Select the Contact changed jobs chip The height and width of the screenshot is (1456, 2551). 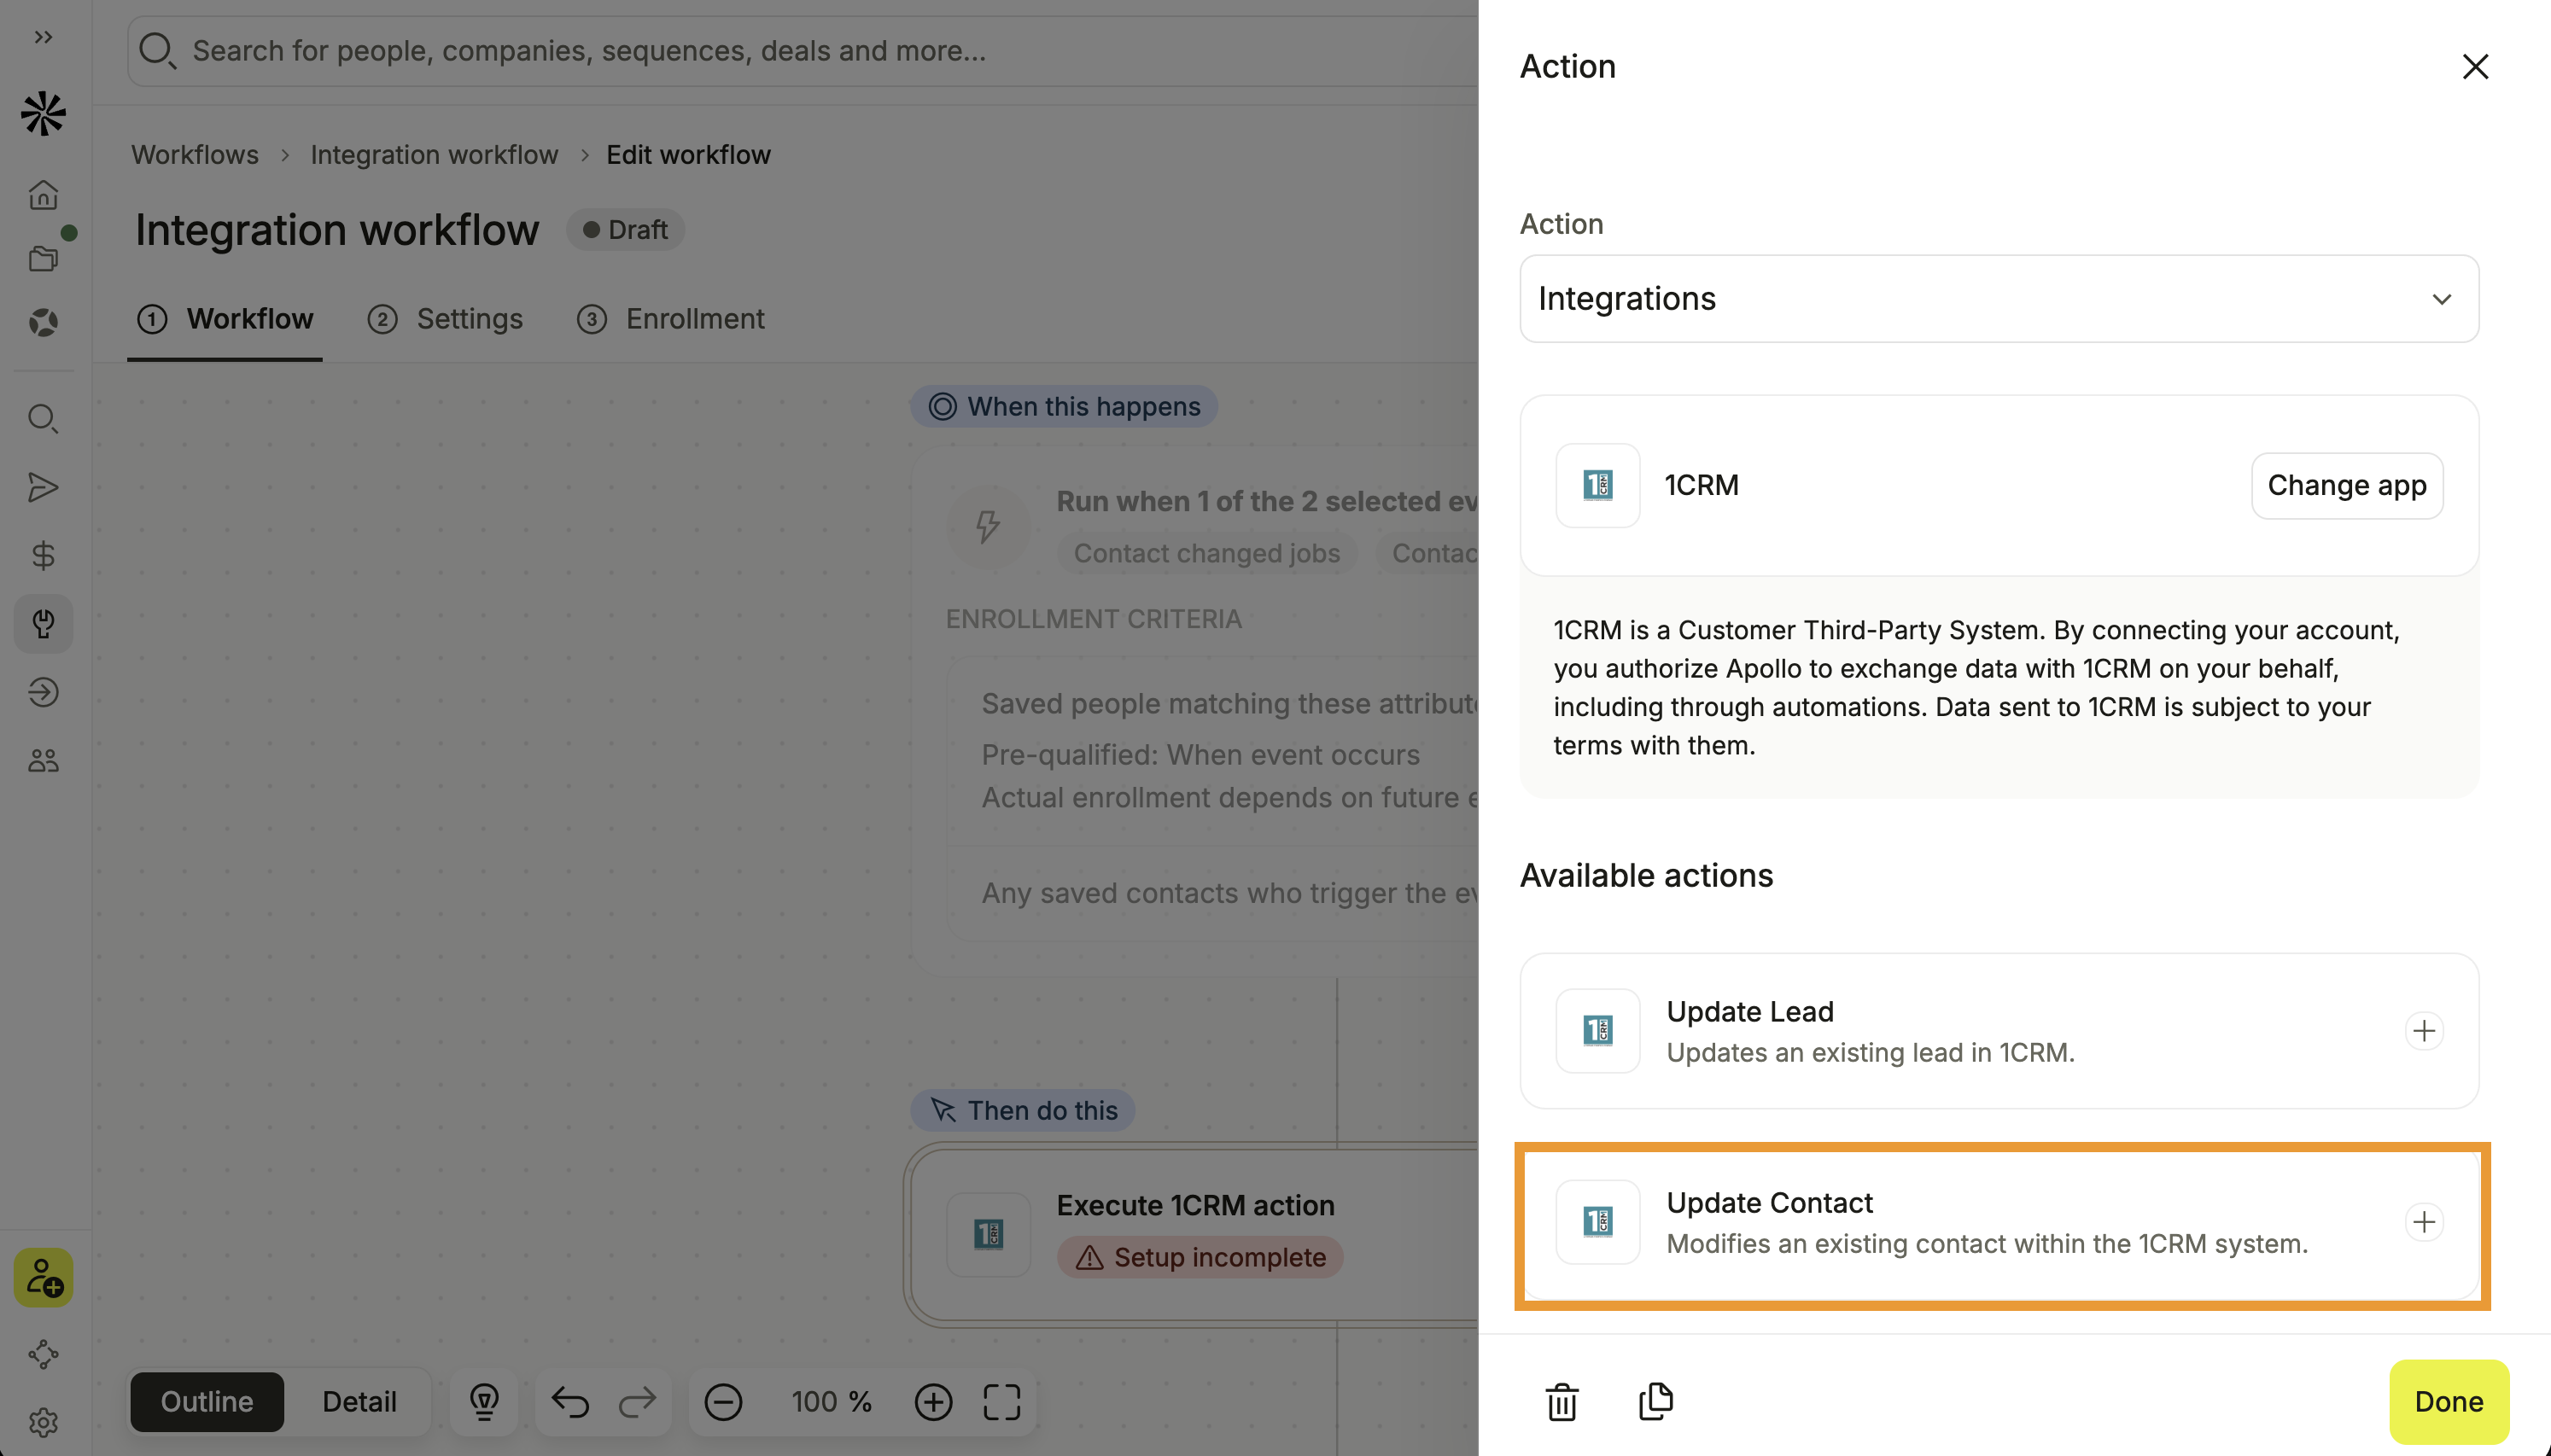1206,553
